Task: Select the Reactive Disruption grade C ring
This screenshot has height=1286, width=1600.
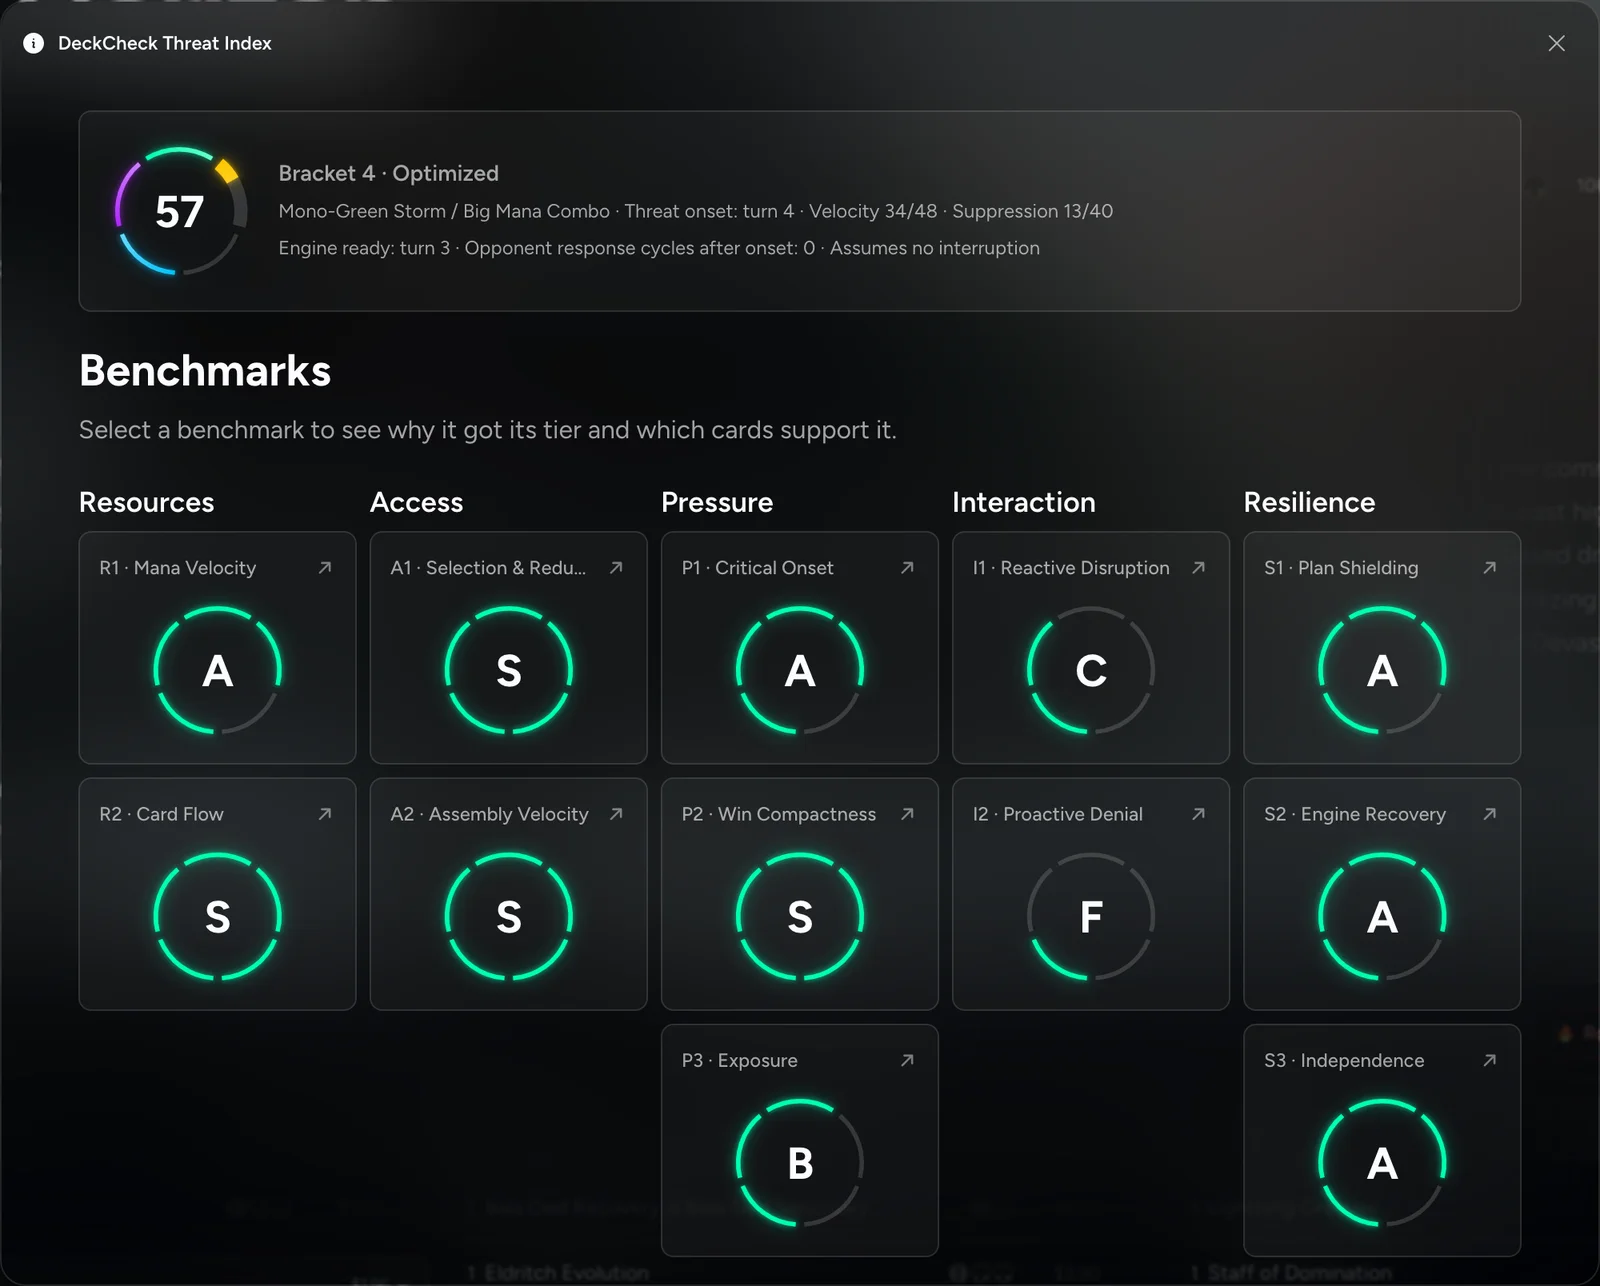Action: 1090,670
